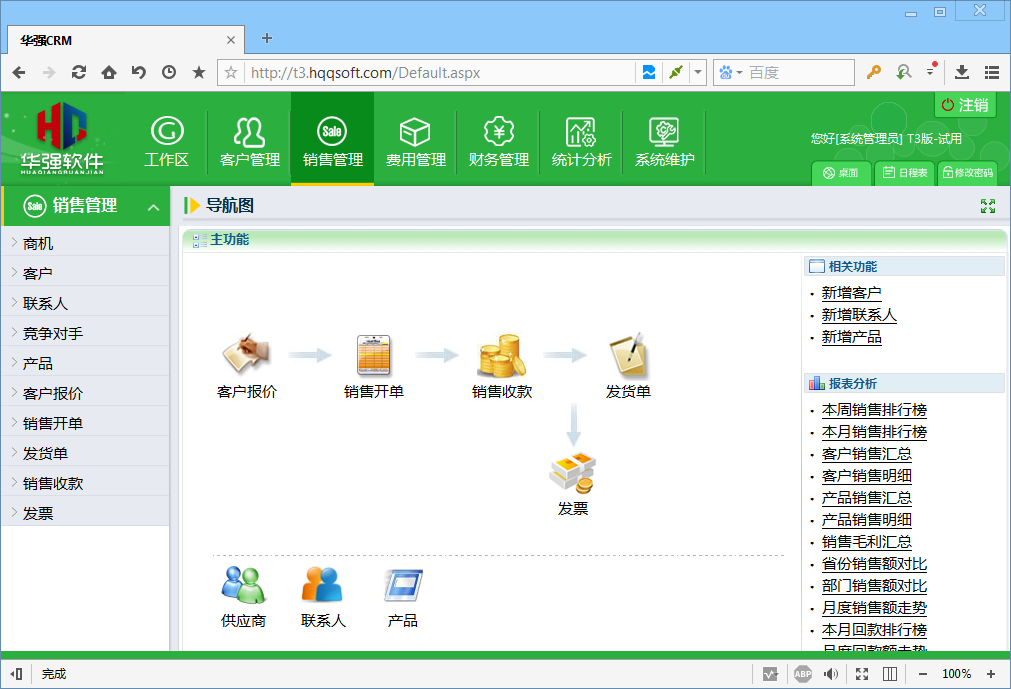Open a new browser tab
Image resolution: width=1011 pixels, height=689 pixels.
[x=266, y=39]
